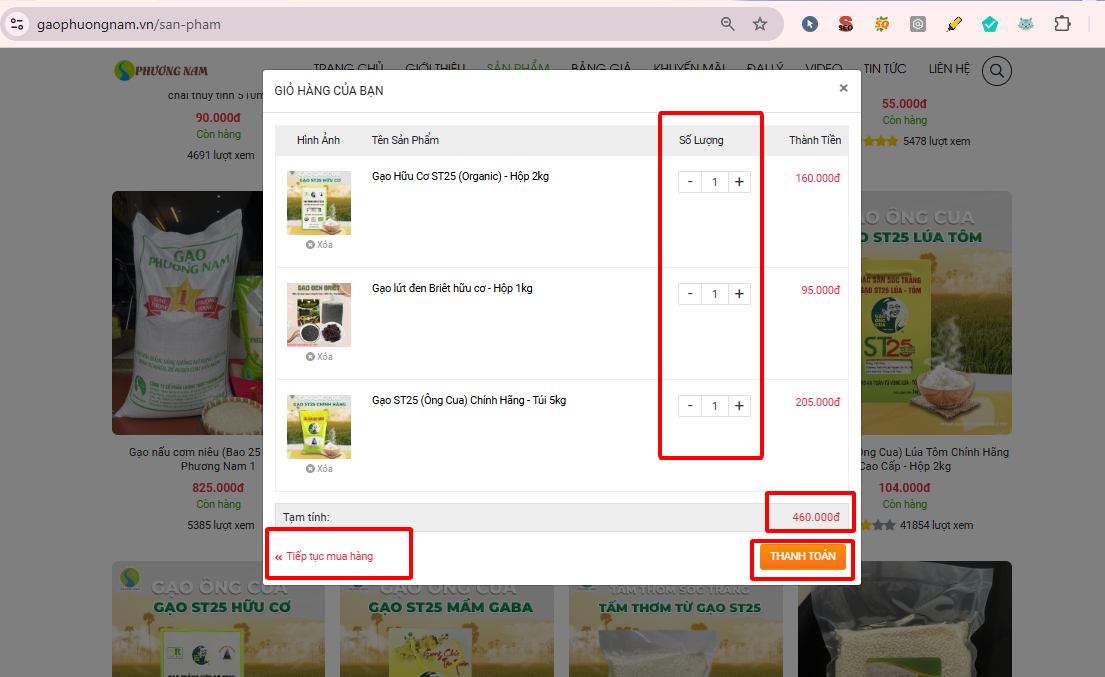The height and width of the screenshot is (677, 1105).
Task: Remove Gạo lứt đen Briết using Xóa
Action: pos(319,357)
